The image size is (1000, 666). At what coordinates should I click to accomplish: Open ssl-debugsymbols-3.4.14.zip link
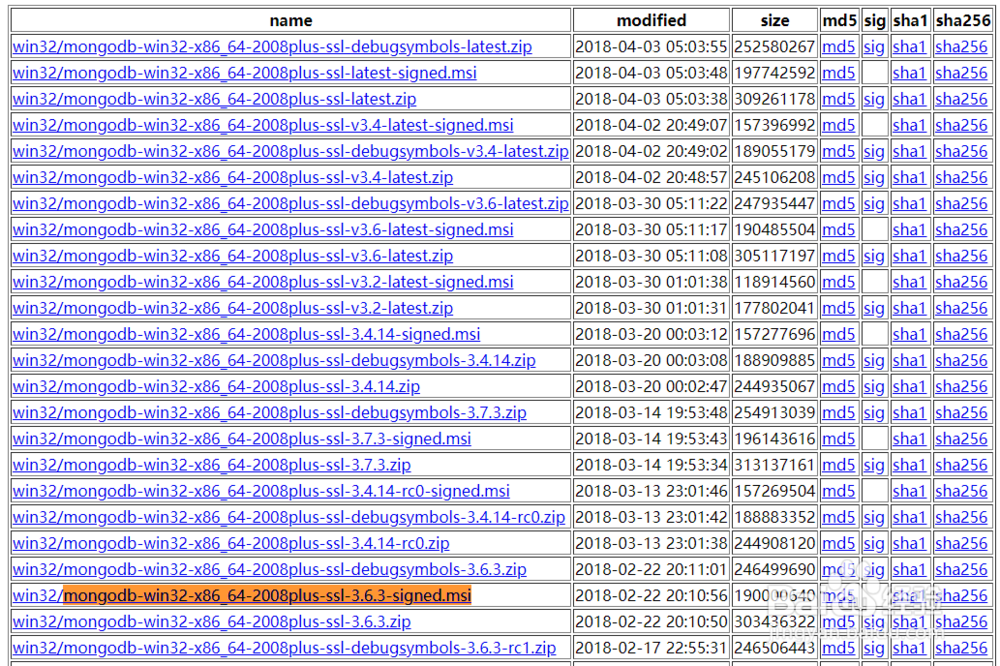point(274,360)
